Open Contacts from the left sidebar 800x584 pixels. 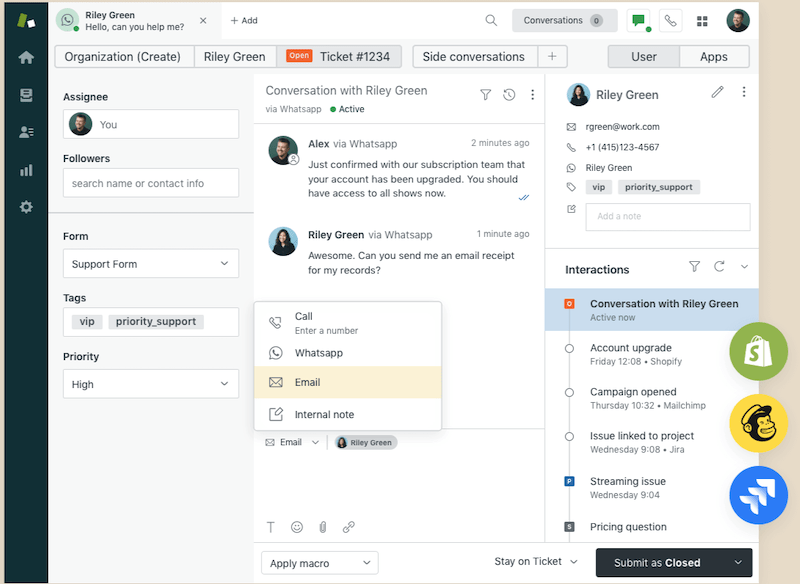click(25, 132)
